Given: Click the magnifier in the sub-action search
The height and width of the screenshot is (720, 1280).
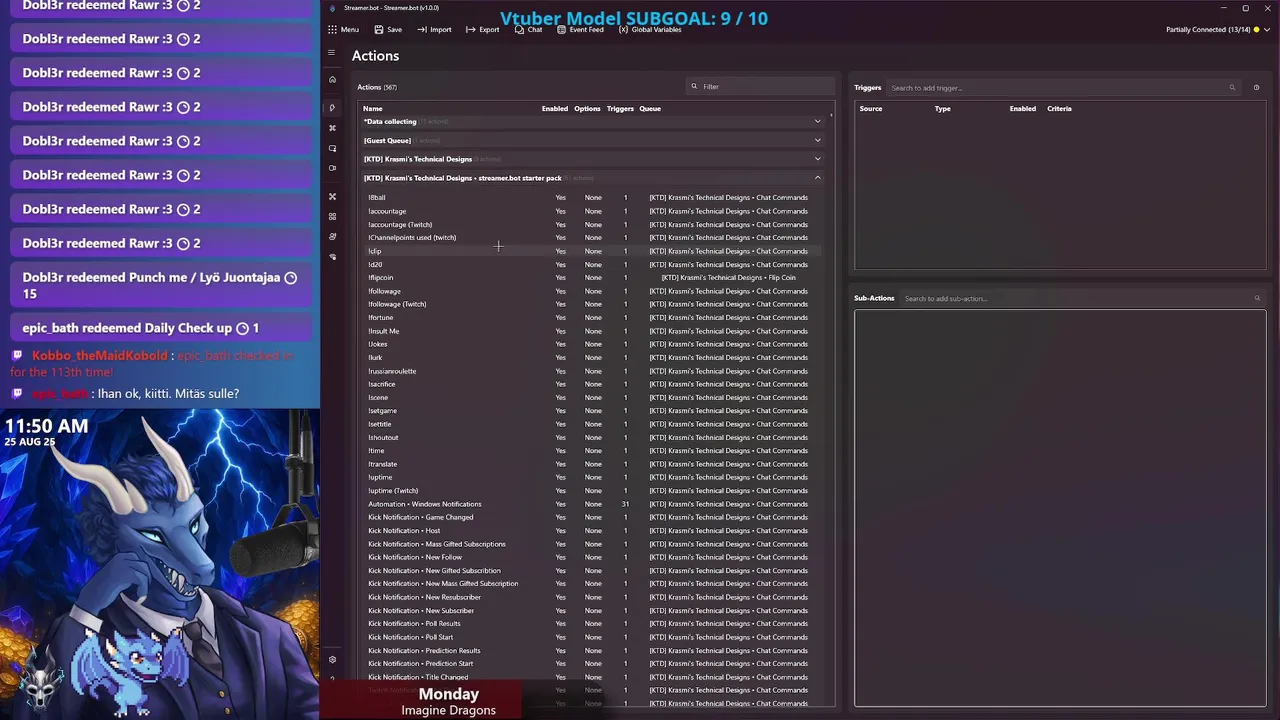Looking at the screenshot, I should (x=1257, y=298).
